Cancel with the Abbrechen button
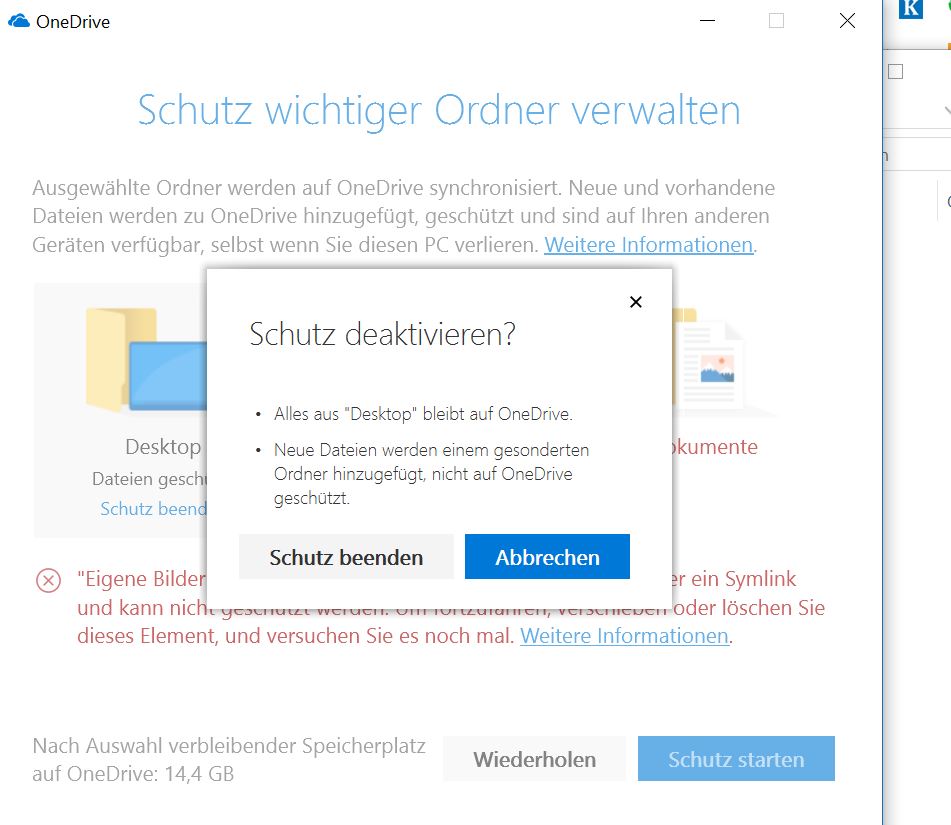Viewport: 951px width, 825px height. tap(547, 557)
